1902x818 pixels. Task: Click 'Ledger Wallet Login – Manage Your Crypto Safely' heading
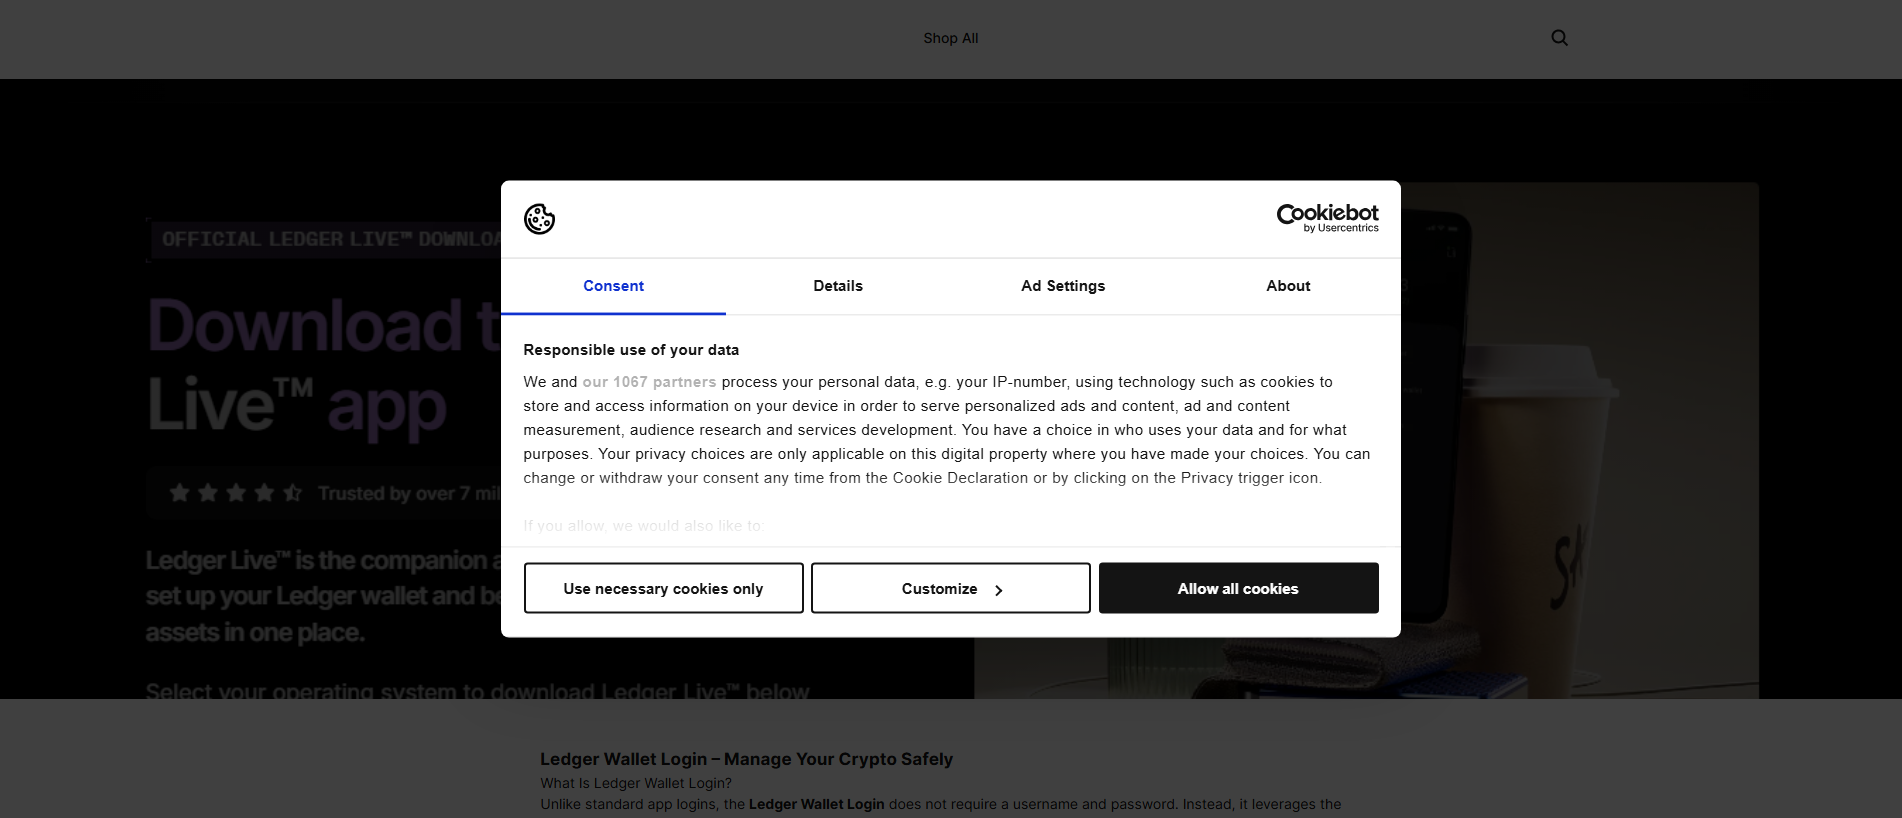746,759
